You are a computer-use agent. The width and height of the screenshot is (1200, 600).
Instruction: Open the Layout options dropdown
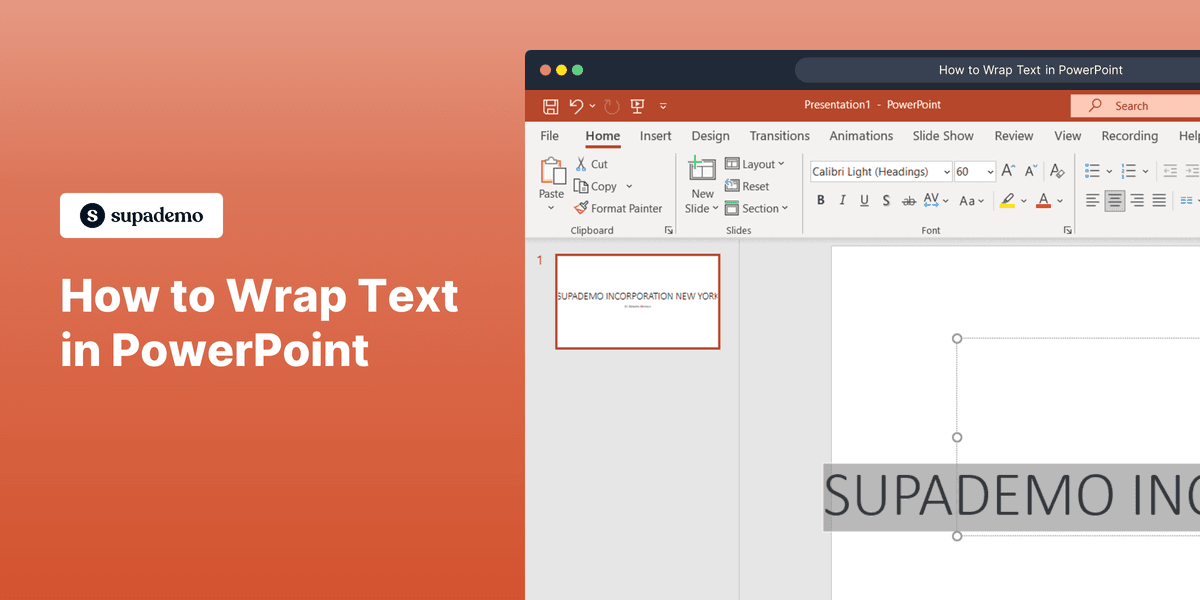pos(757,163)
